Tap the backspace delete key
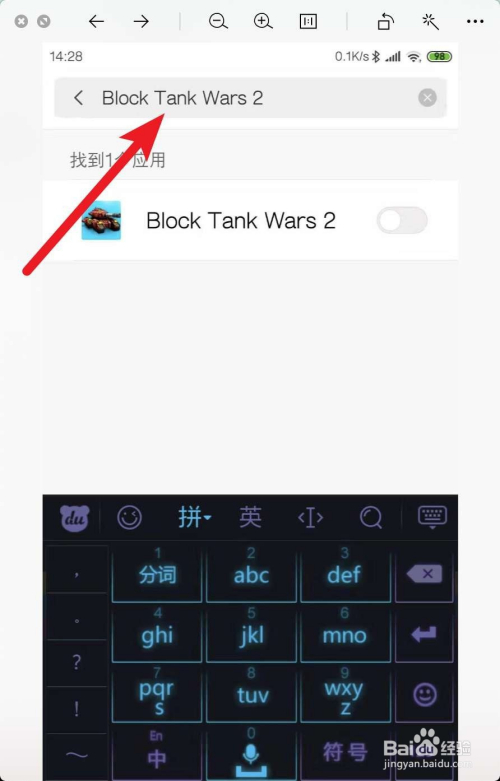Screen dimensions: 500x781 pyautogui.click(x=424, y=574)
